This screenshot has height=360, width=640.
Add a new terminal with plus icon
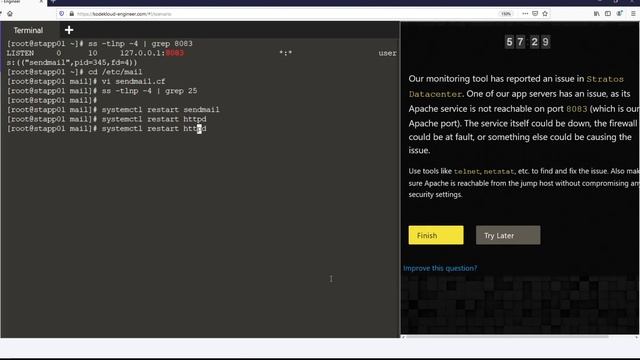(69, 30)
